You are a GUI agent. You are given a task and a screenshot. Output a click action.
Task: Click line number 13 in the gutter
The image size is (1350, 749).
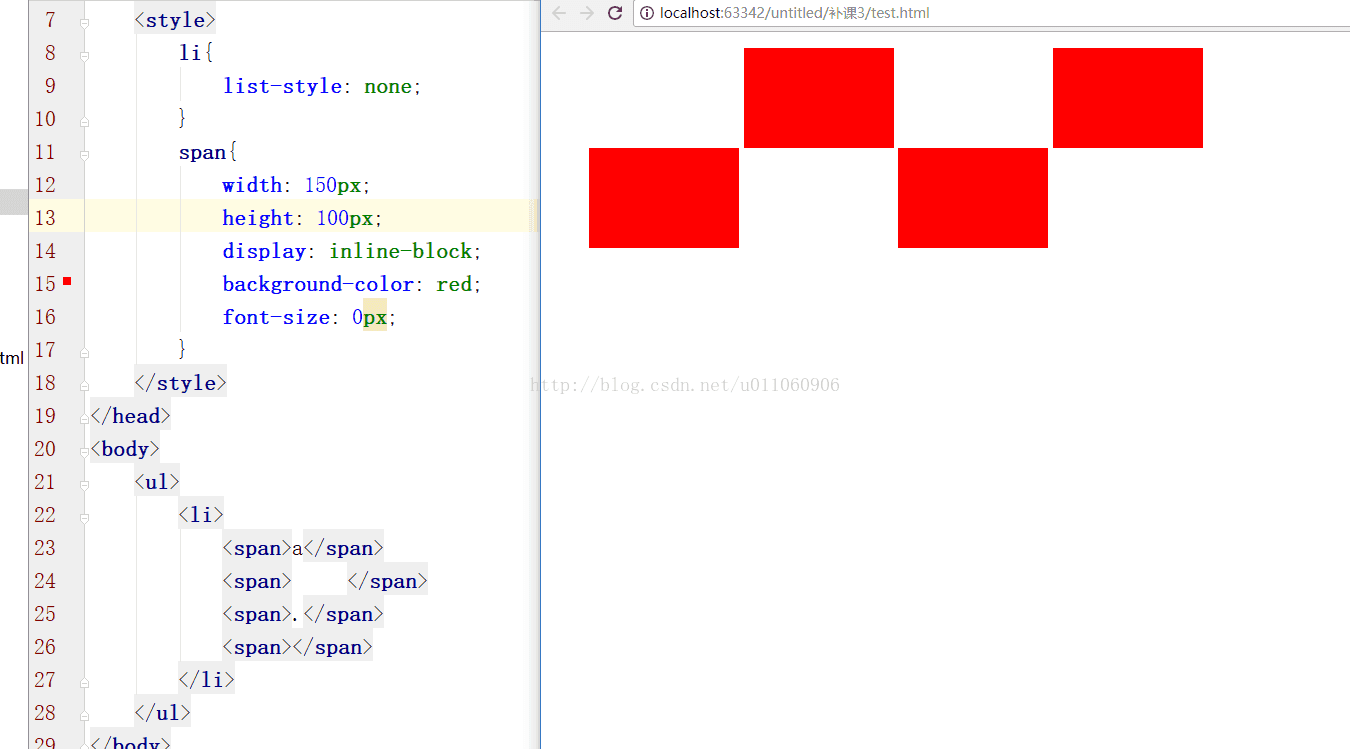pyautogui.click(x=45, y=218)
